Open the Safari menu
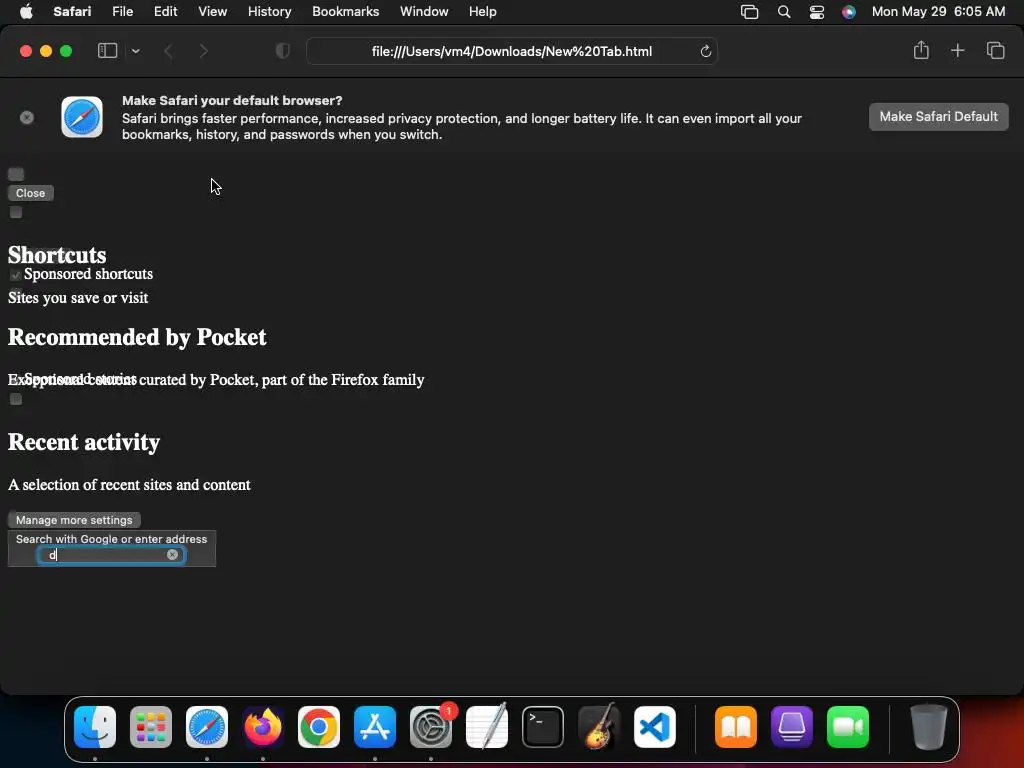This screenshot has height=768, width=1024. click(72, 12)
